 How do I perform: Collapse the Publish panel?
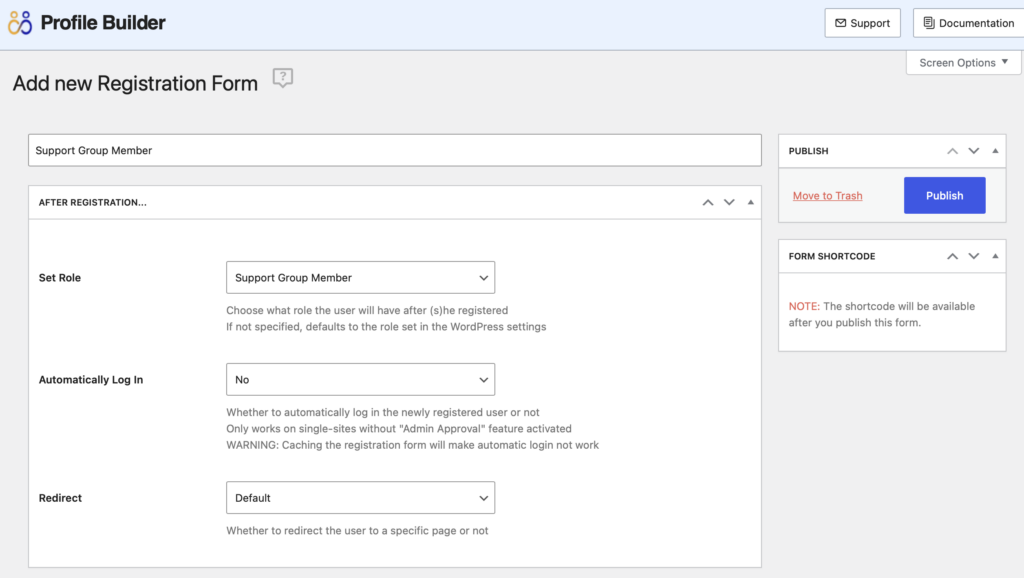tap(995, 151)
